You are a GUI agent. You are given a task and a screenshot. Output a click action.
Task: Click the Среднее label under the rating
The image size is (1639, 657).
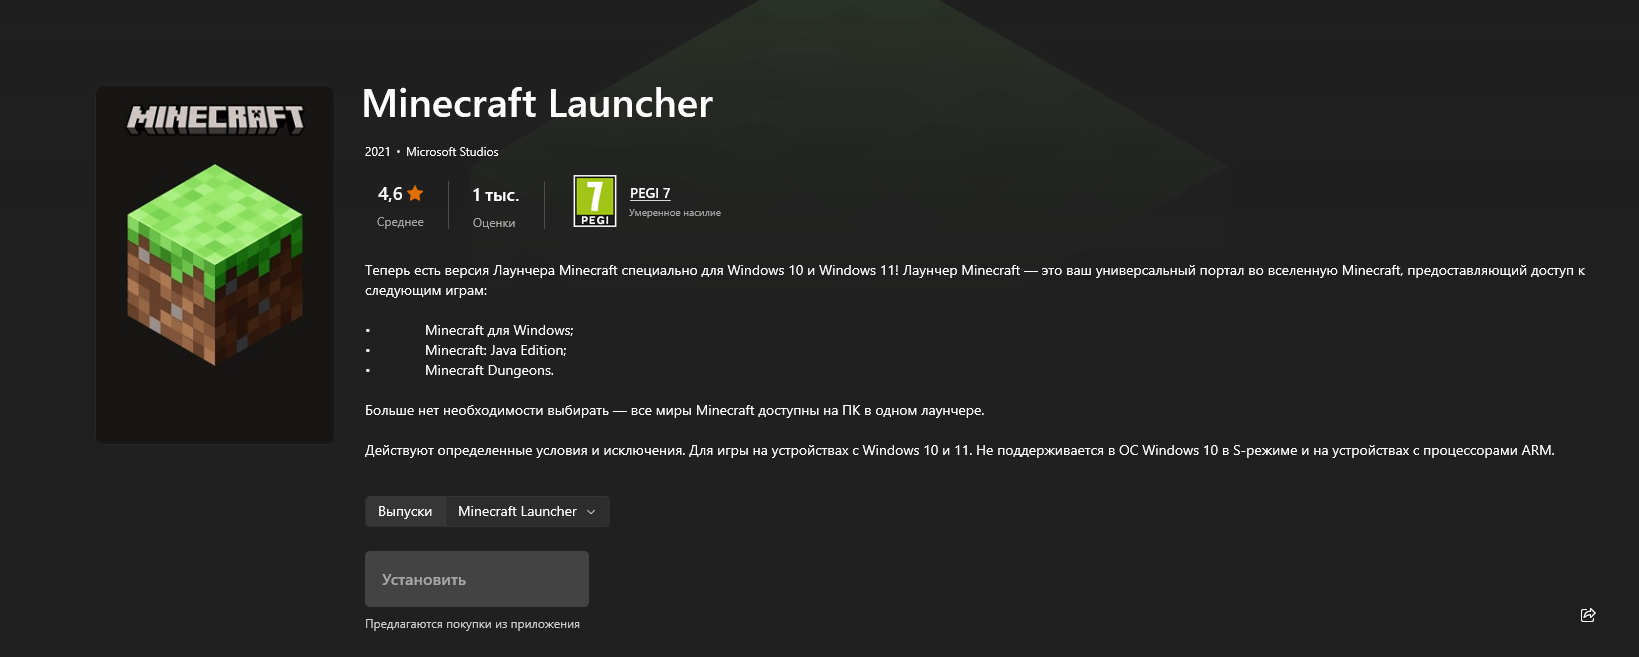coord(400,222)
